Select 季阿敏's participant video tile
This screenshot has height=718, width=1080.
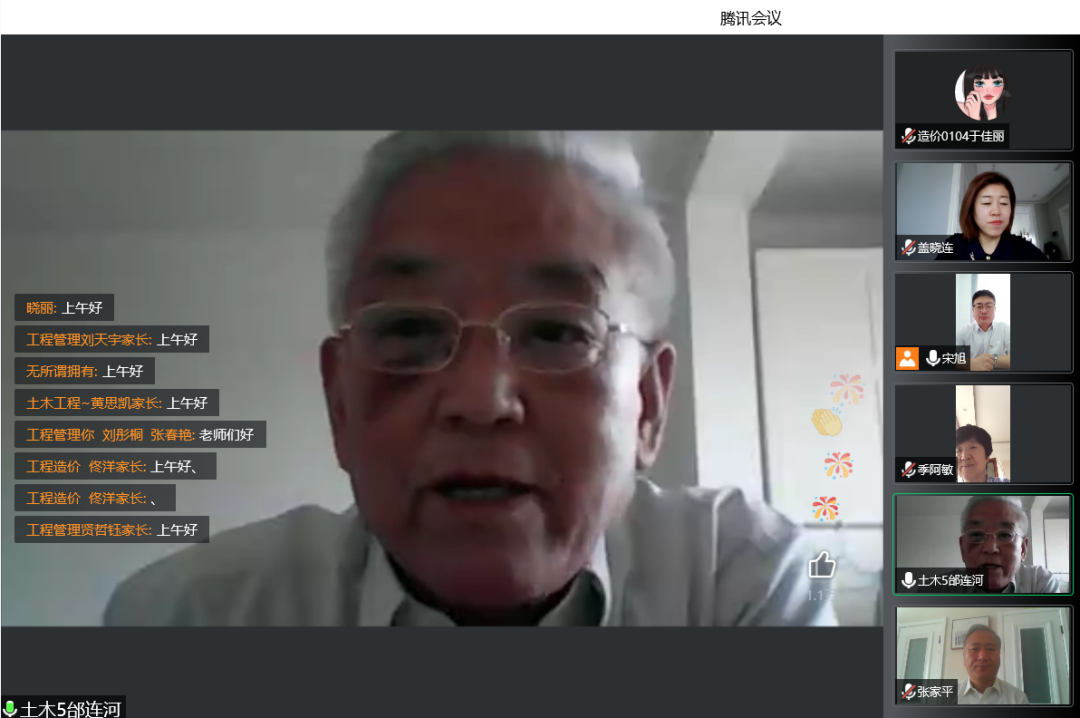click(983, 433)
